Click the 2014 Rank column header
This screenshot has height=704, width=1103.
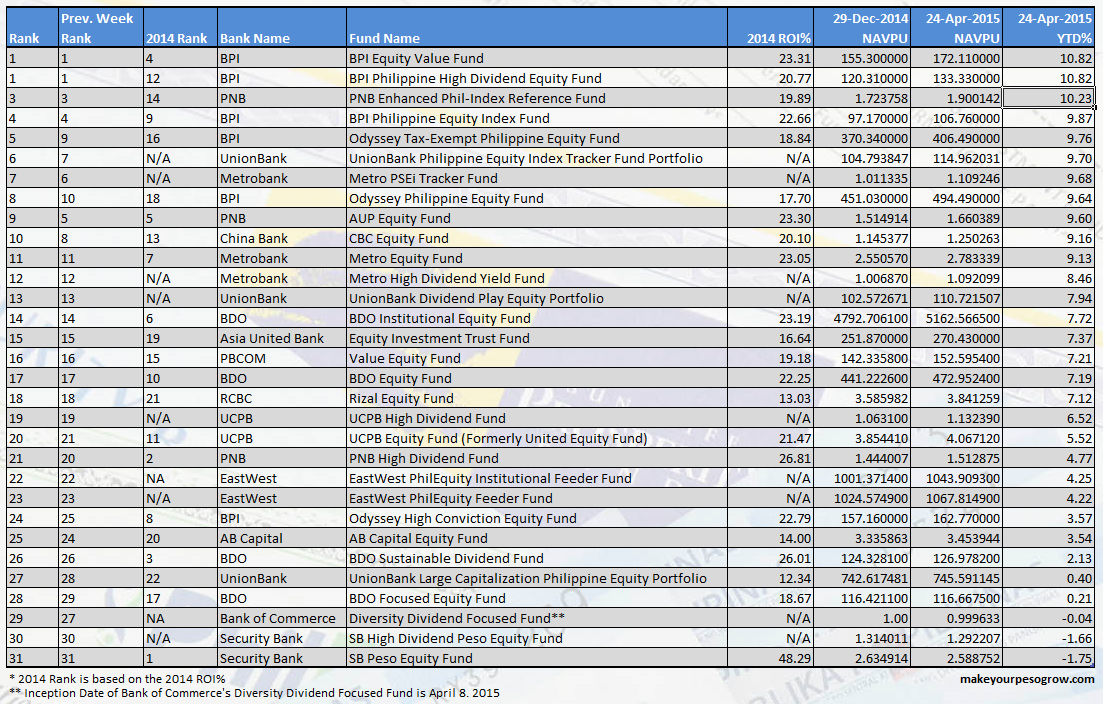pos(175,37)
